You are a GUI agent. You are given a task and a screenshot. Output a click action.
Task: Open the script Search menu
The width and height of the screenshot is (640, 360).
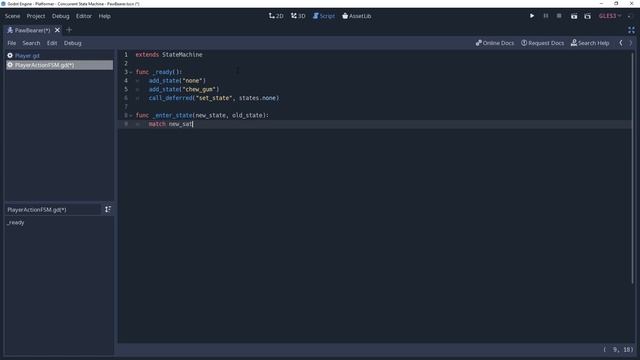click(x=31, y=43)
